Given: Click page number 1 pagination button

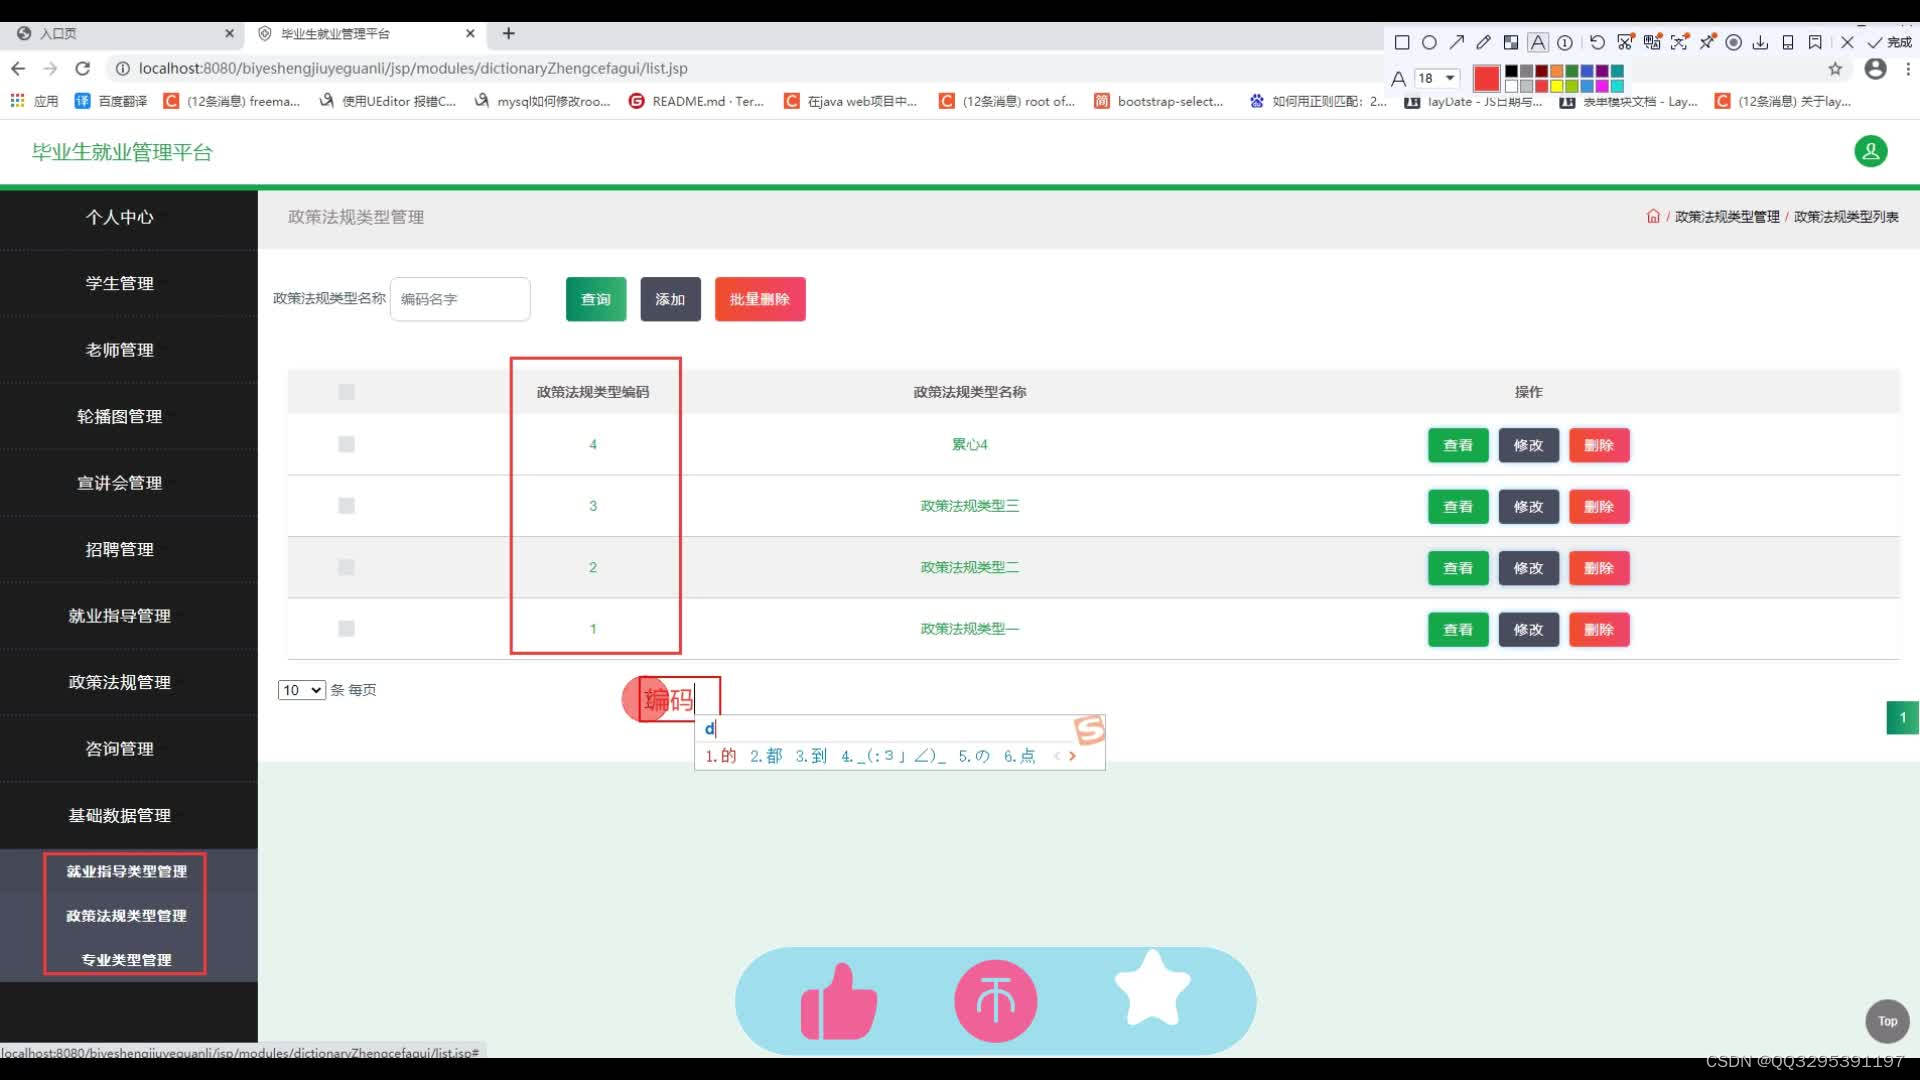Looking at the screenshot, I should point(1902,718).
